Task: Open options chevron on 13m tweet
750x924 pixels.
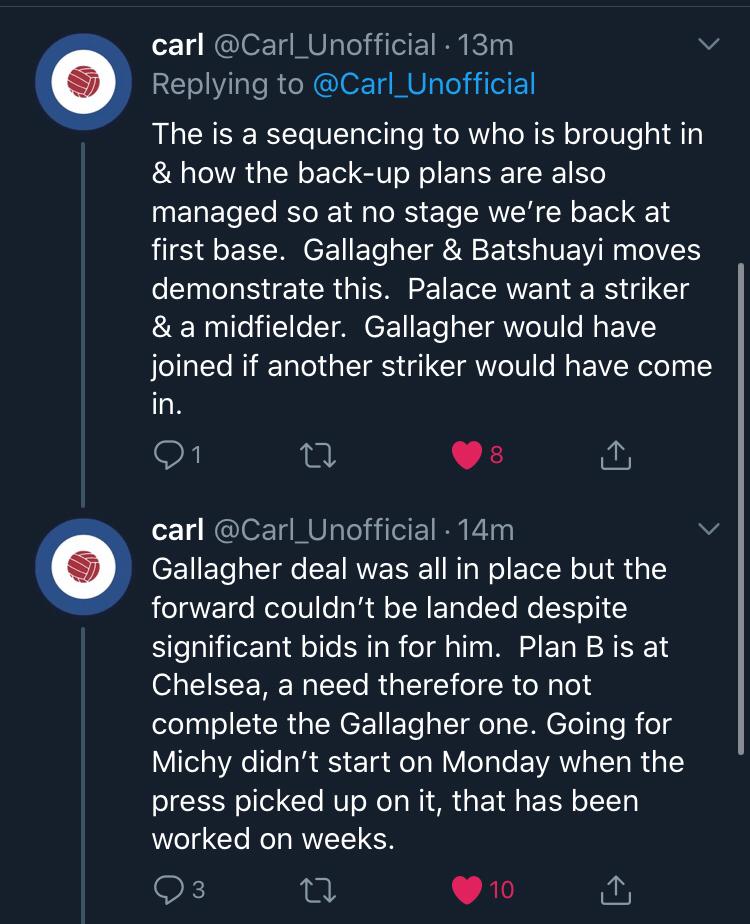Action: click(708, 45)
